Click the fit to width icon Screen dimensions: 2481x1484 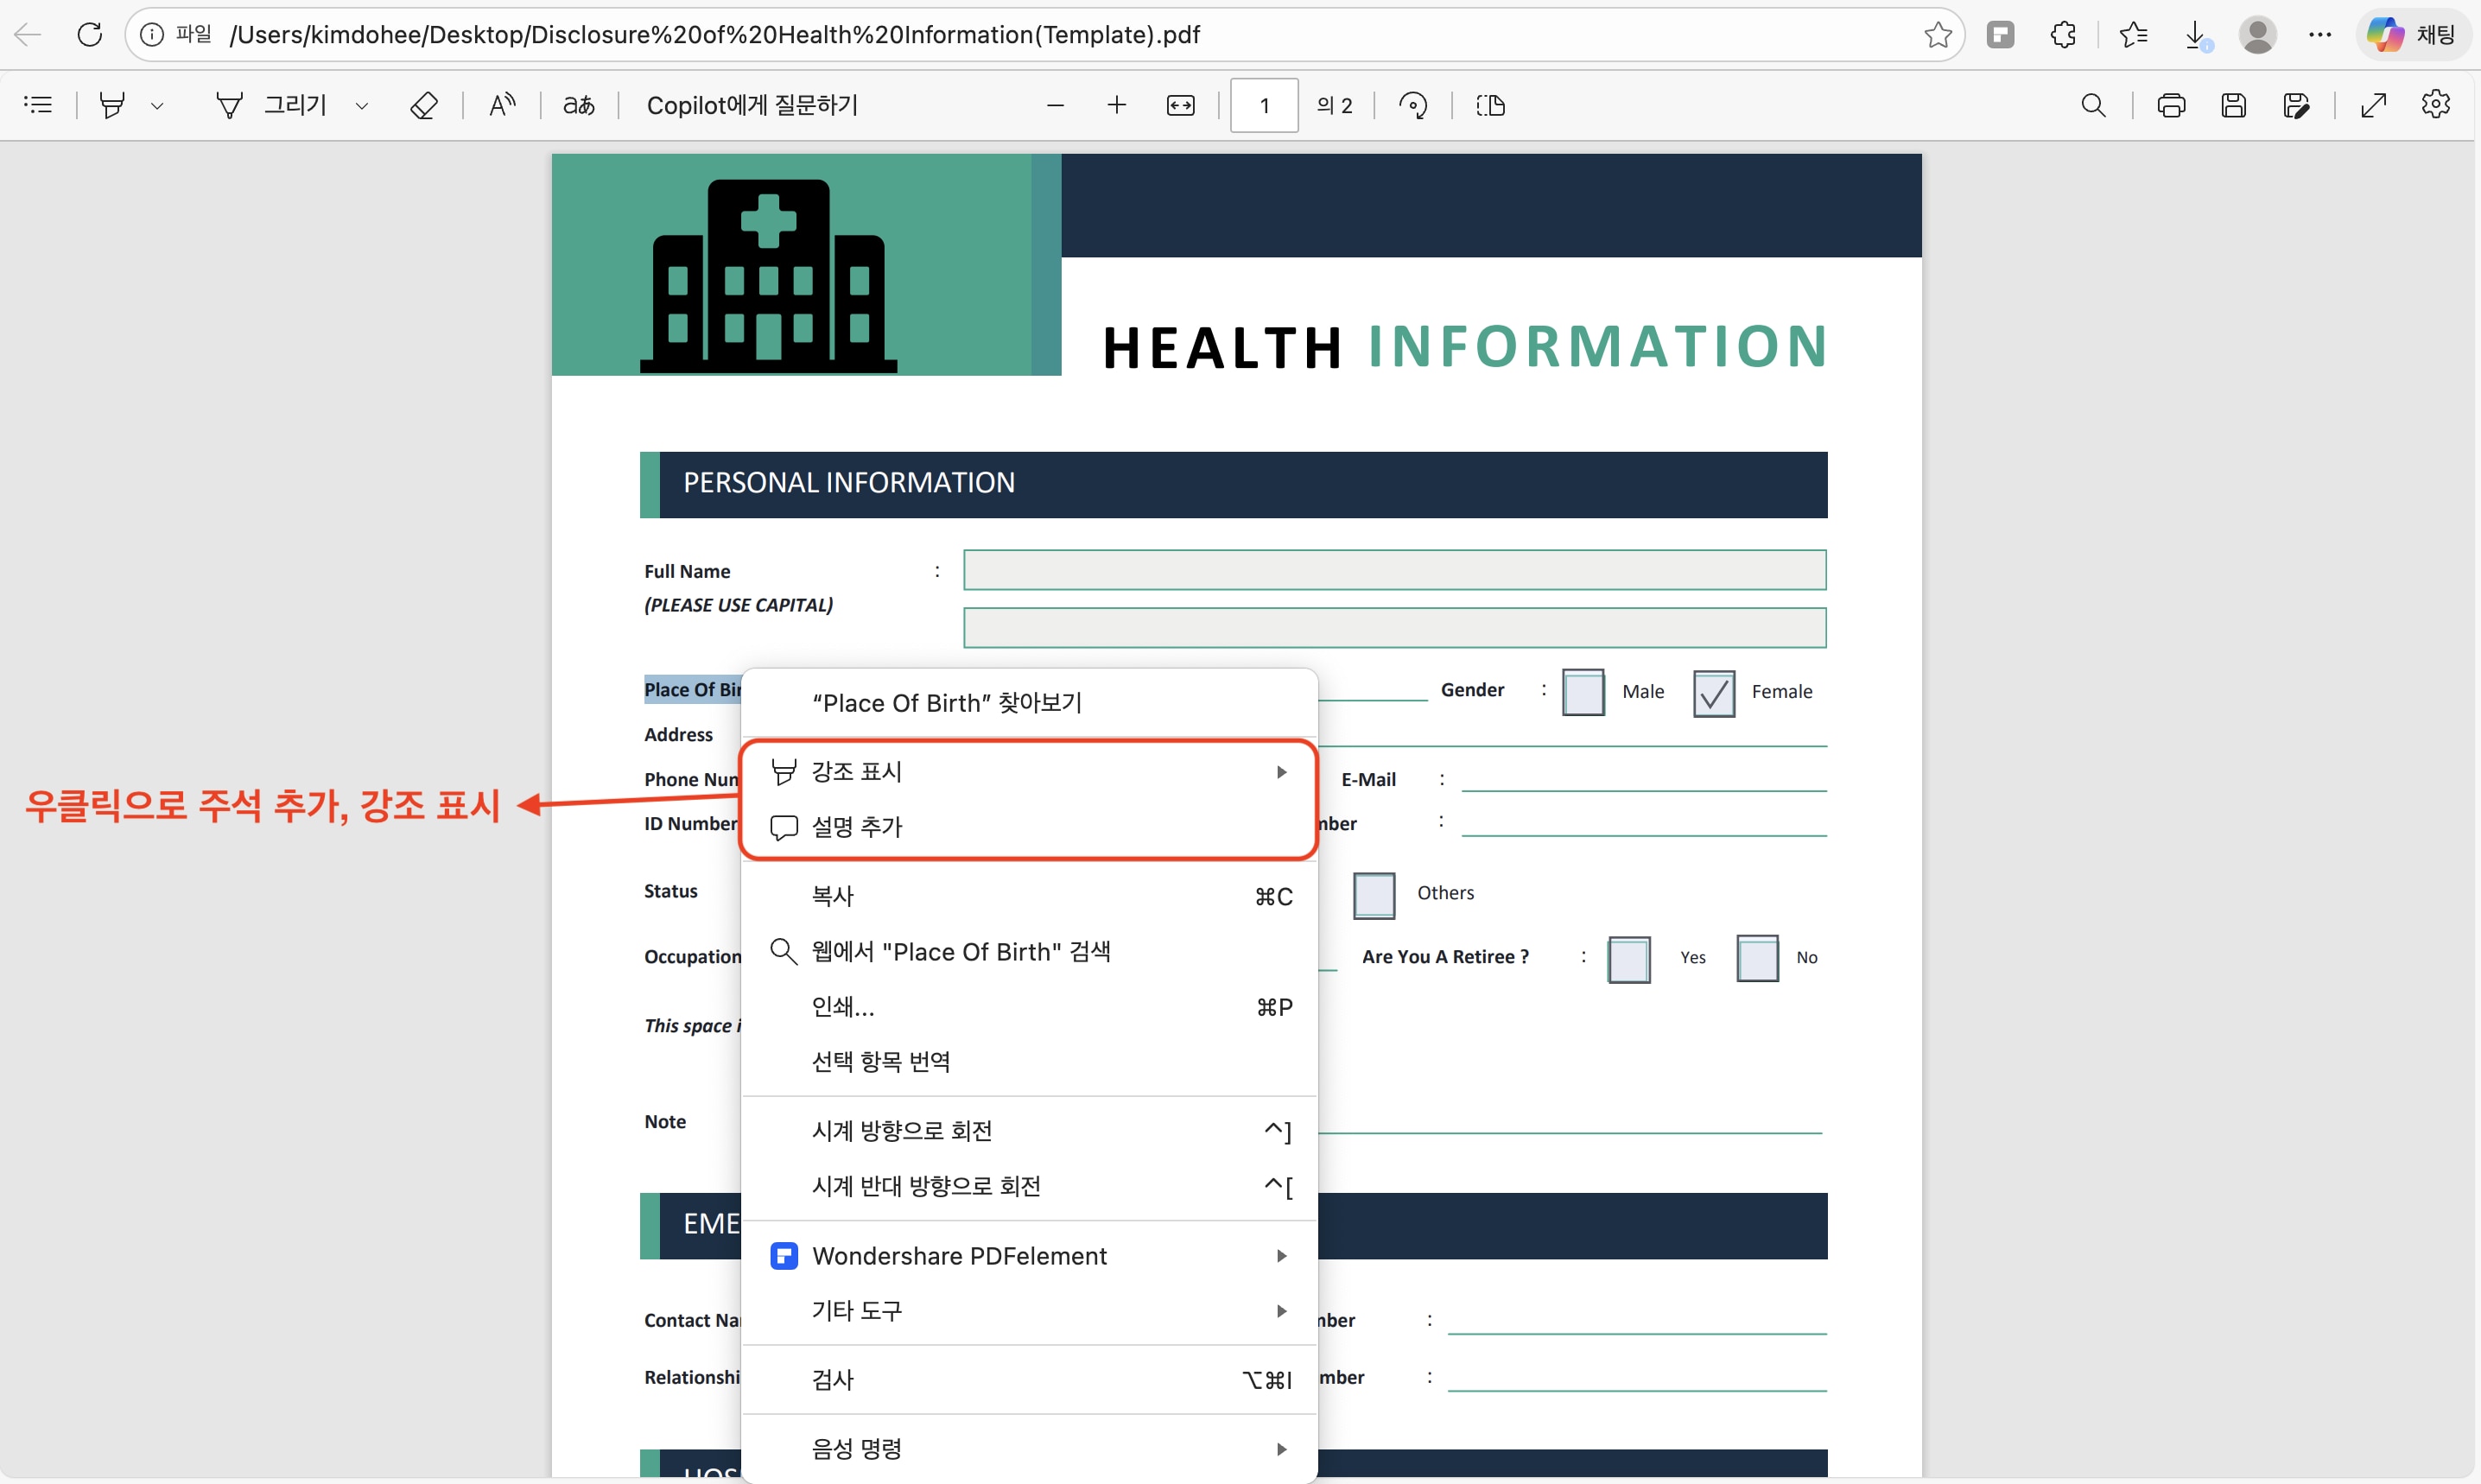(x=1180, y=105)
